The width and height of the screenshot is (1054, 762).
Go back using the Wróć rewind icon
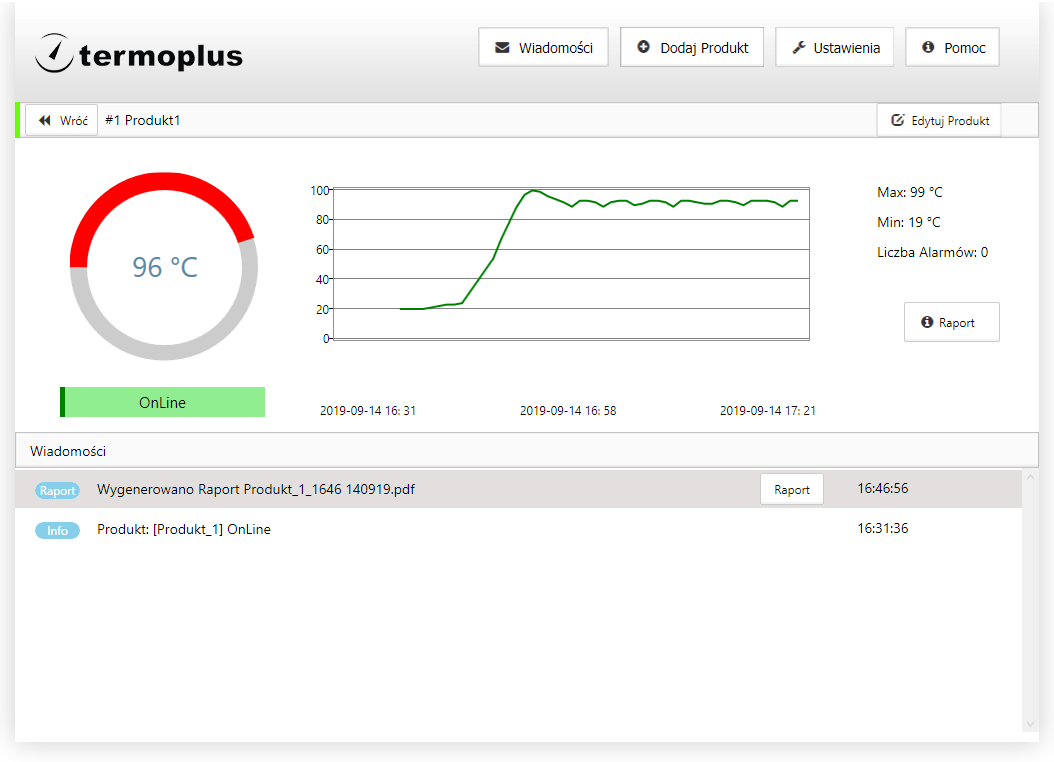45,120
